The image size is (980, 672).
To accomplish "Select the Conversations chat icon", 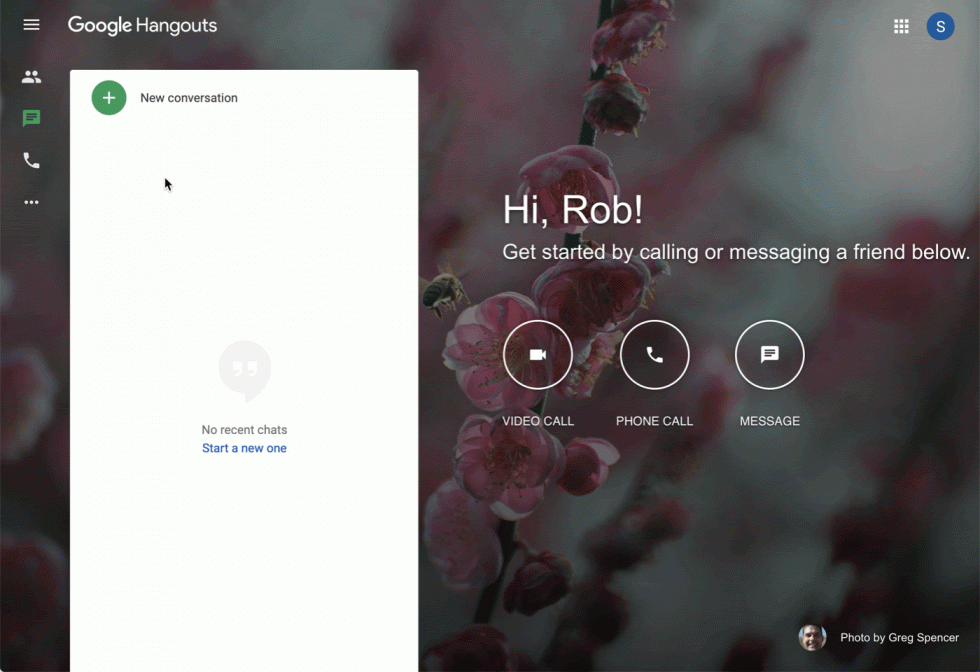I will click(x=31, y=118).
